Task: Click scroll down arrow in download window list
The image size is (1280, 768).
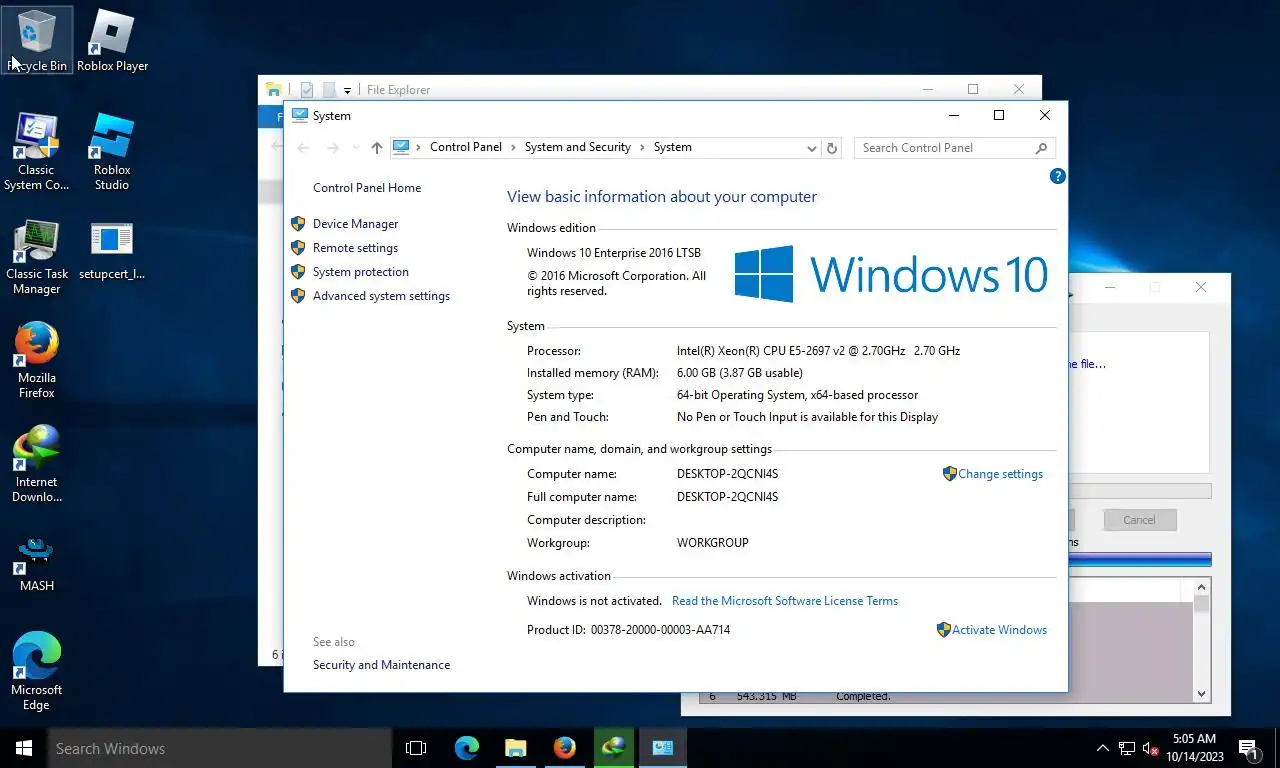Action: pos(1202,693)
